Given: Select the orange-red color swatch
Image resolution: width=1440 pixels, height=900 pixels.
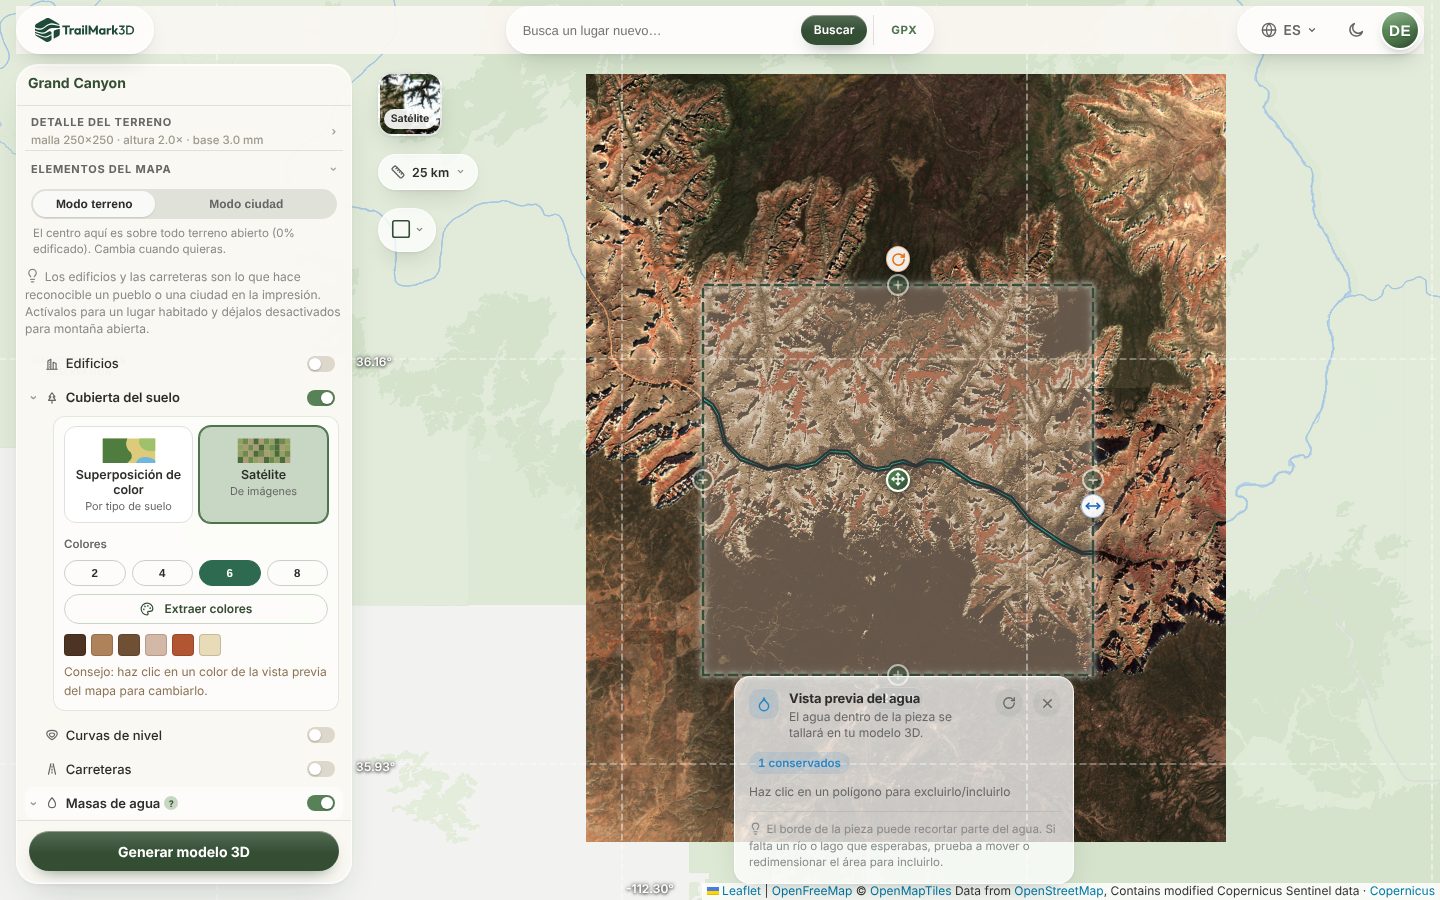Looking at the screenshot, I should tap(183, 645).
